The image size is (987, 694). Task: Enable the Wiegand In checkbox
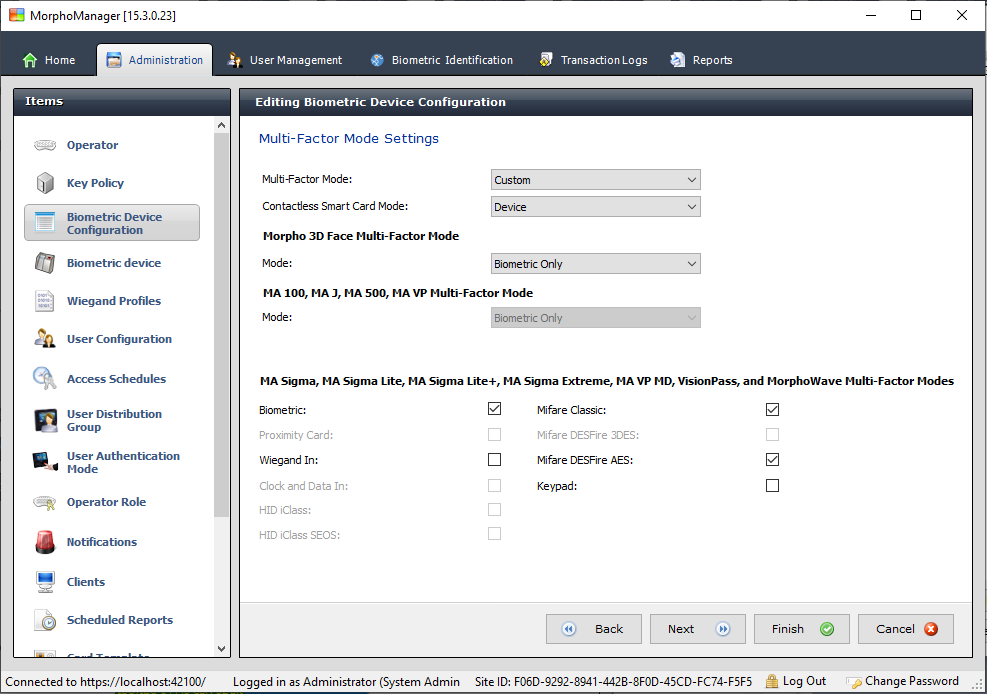point(494,459)
